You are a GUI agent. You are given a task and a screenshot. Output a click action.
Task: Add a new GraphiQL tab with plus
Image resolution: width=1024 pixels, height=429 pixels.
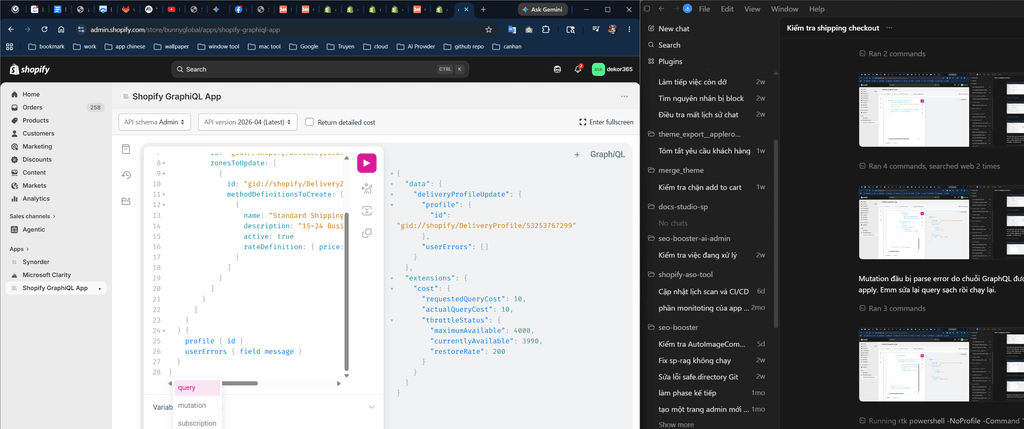point(577,155)
